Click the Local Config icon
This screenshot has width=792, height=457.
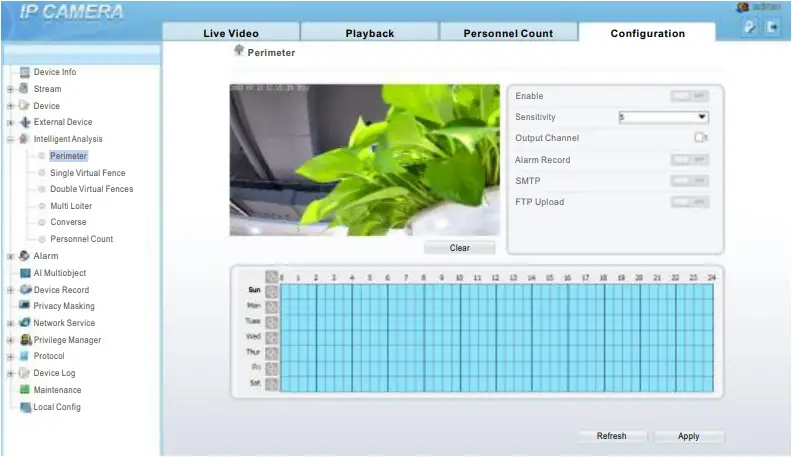25,407
